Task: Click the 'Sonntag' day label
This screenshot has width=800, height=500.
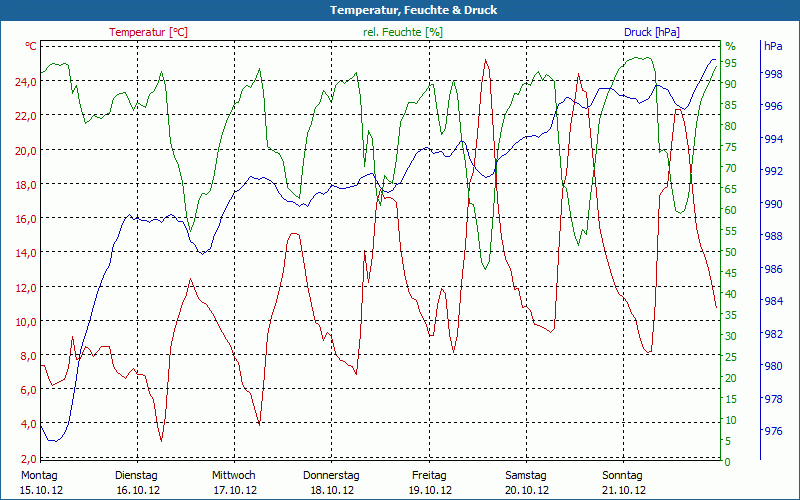Action: (x=622, y=476)
